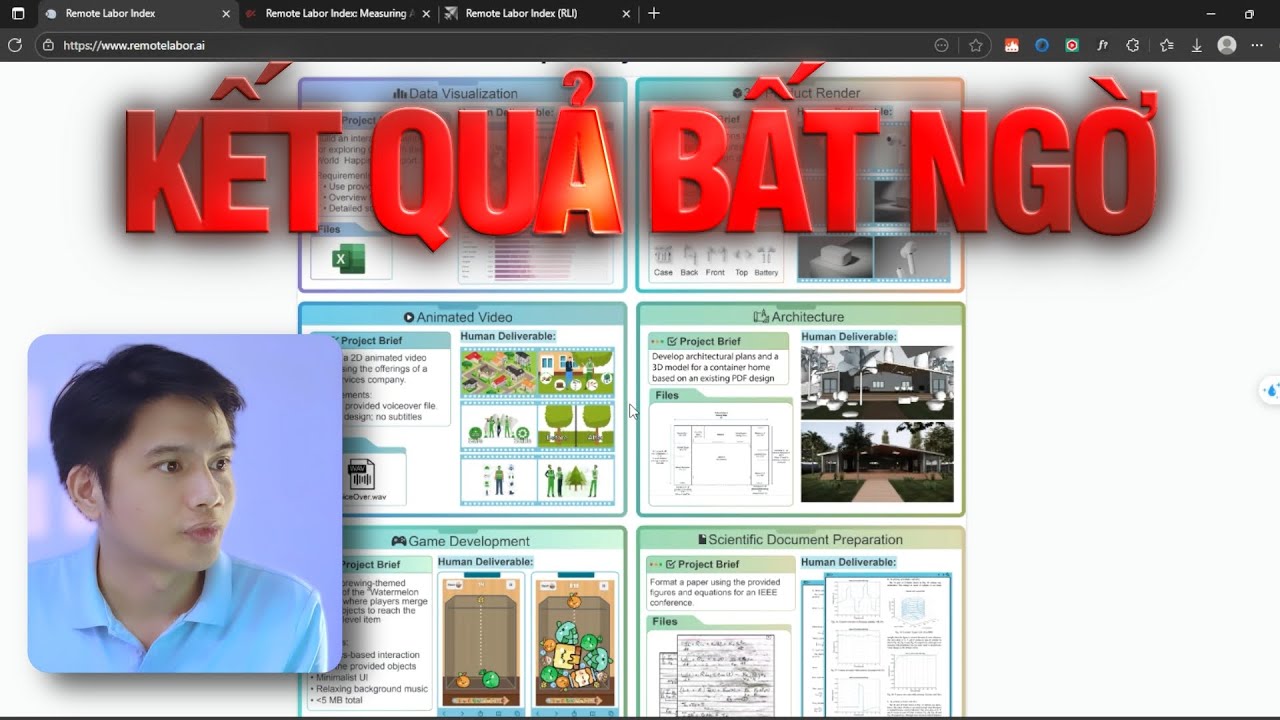
Task: Open the lower architecture house render image
Action: (877, 462)
